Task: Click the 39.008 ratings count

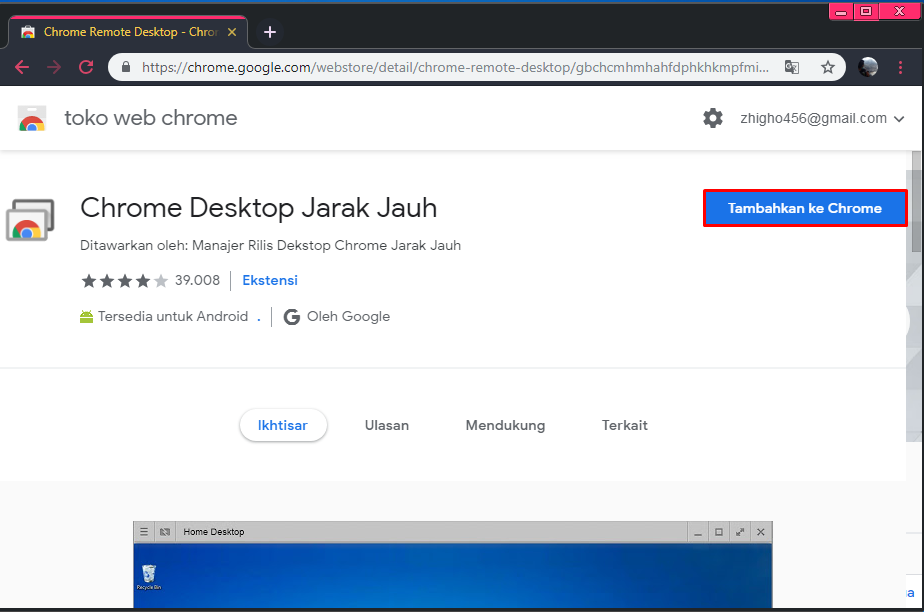Action: coord(197,280)
